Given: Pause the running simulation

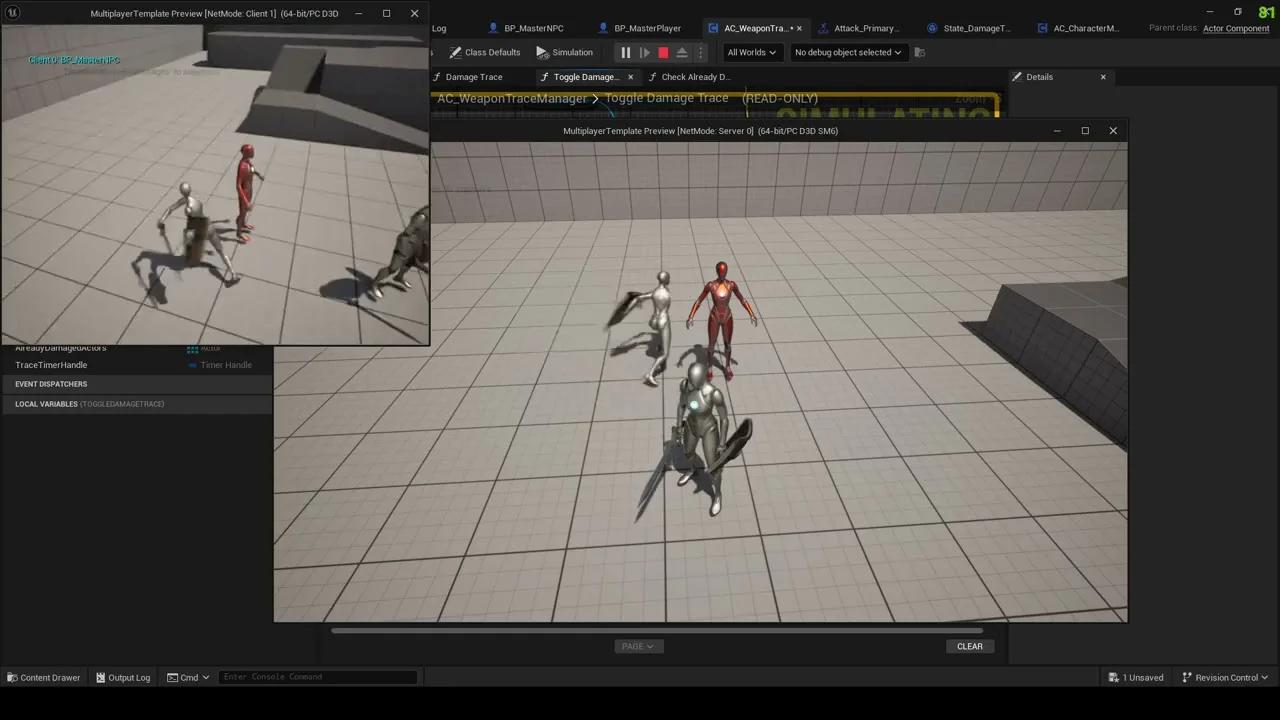Looking at the screenshot, I should pos(626,52).
